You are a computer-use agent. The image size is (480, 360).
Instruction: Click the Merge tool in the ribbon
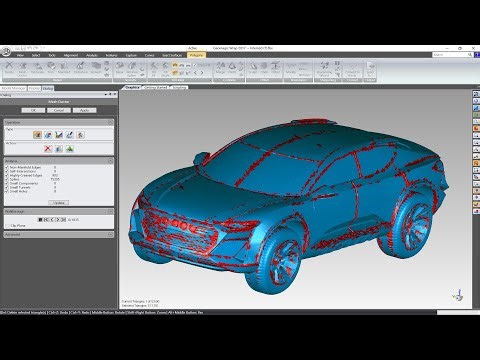coord(221,68)
